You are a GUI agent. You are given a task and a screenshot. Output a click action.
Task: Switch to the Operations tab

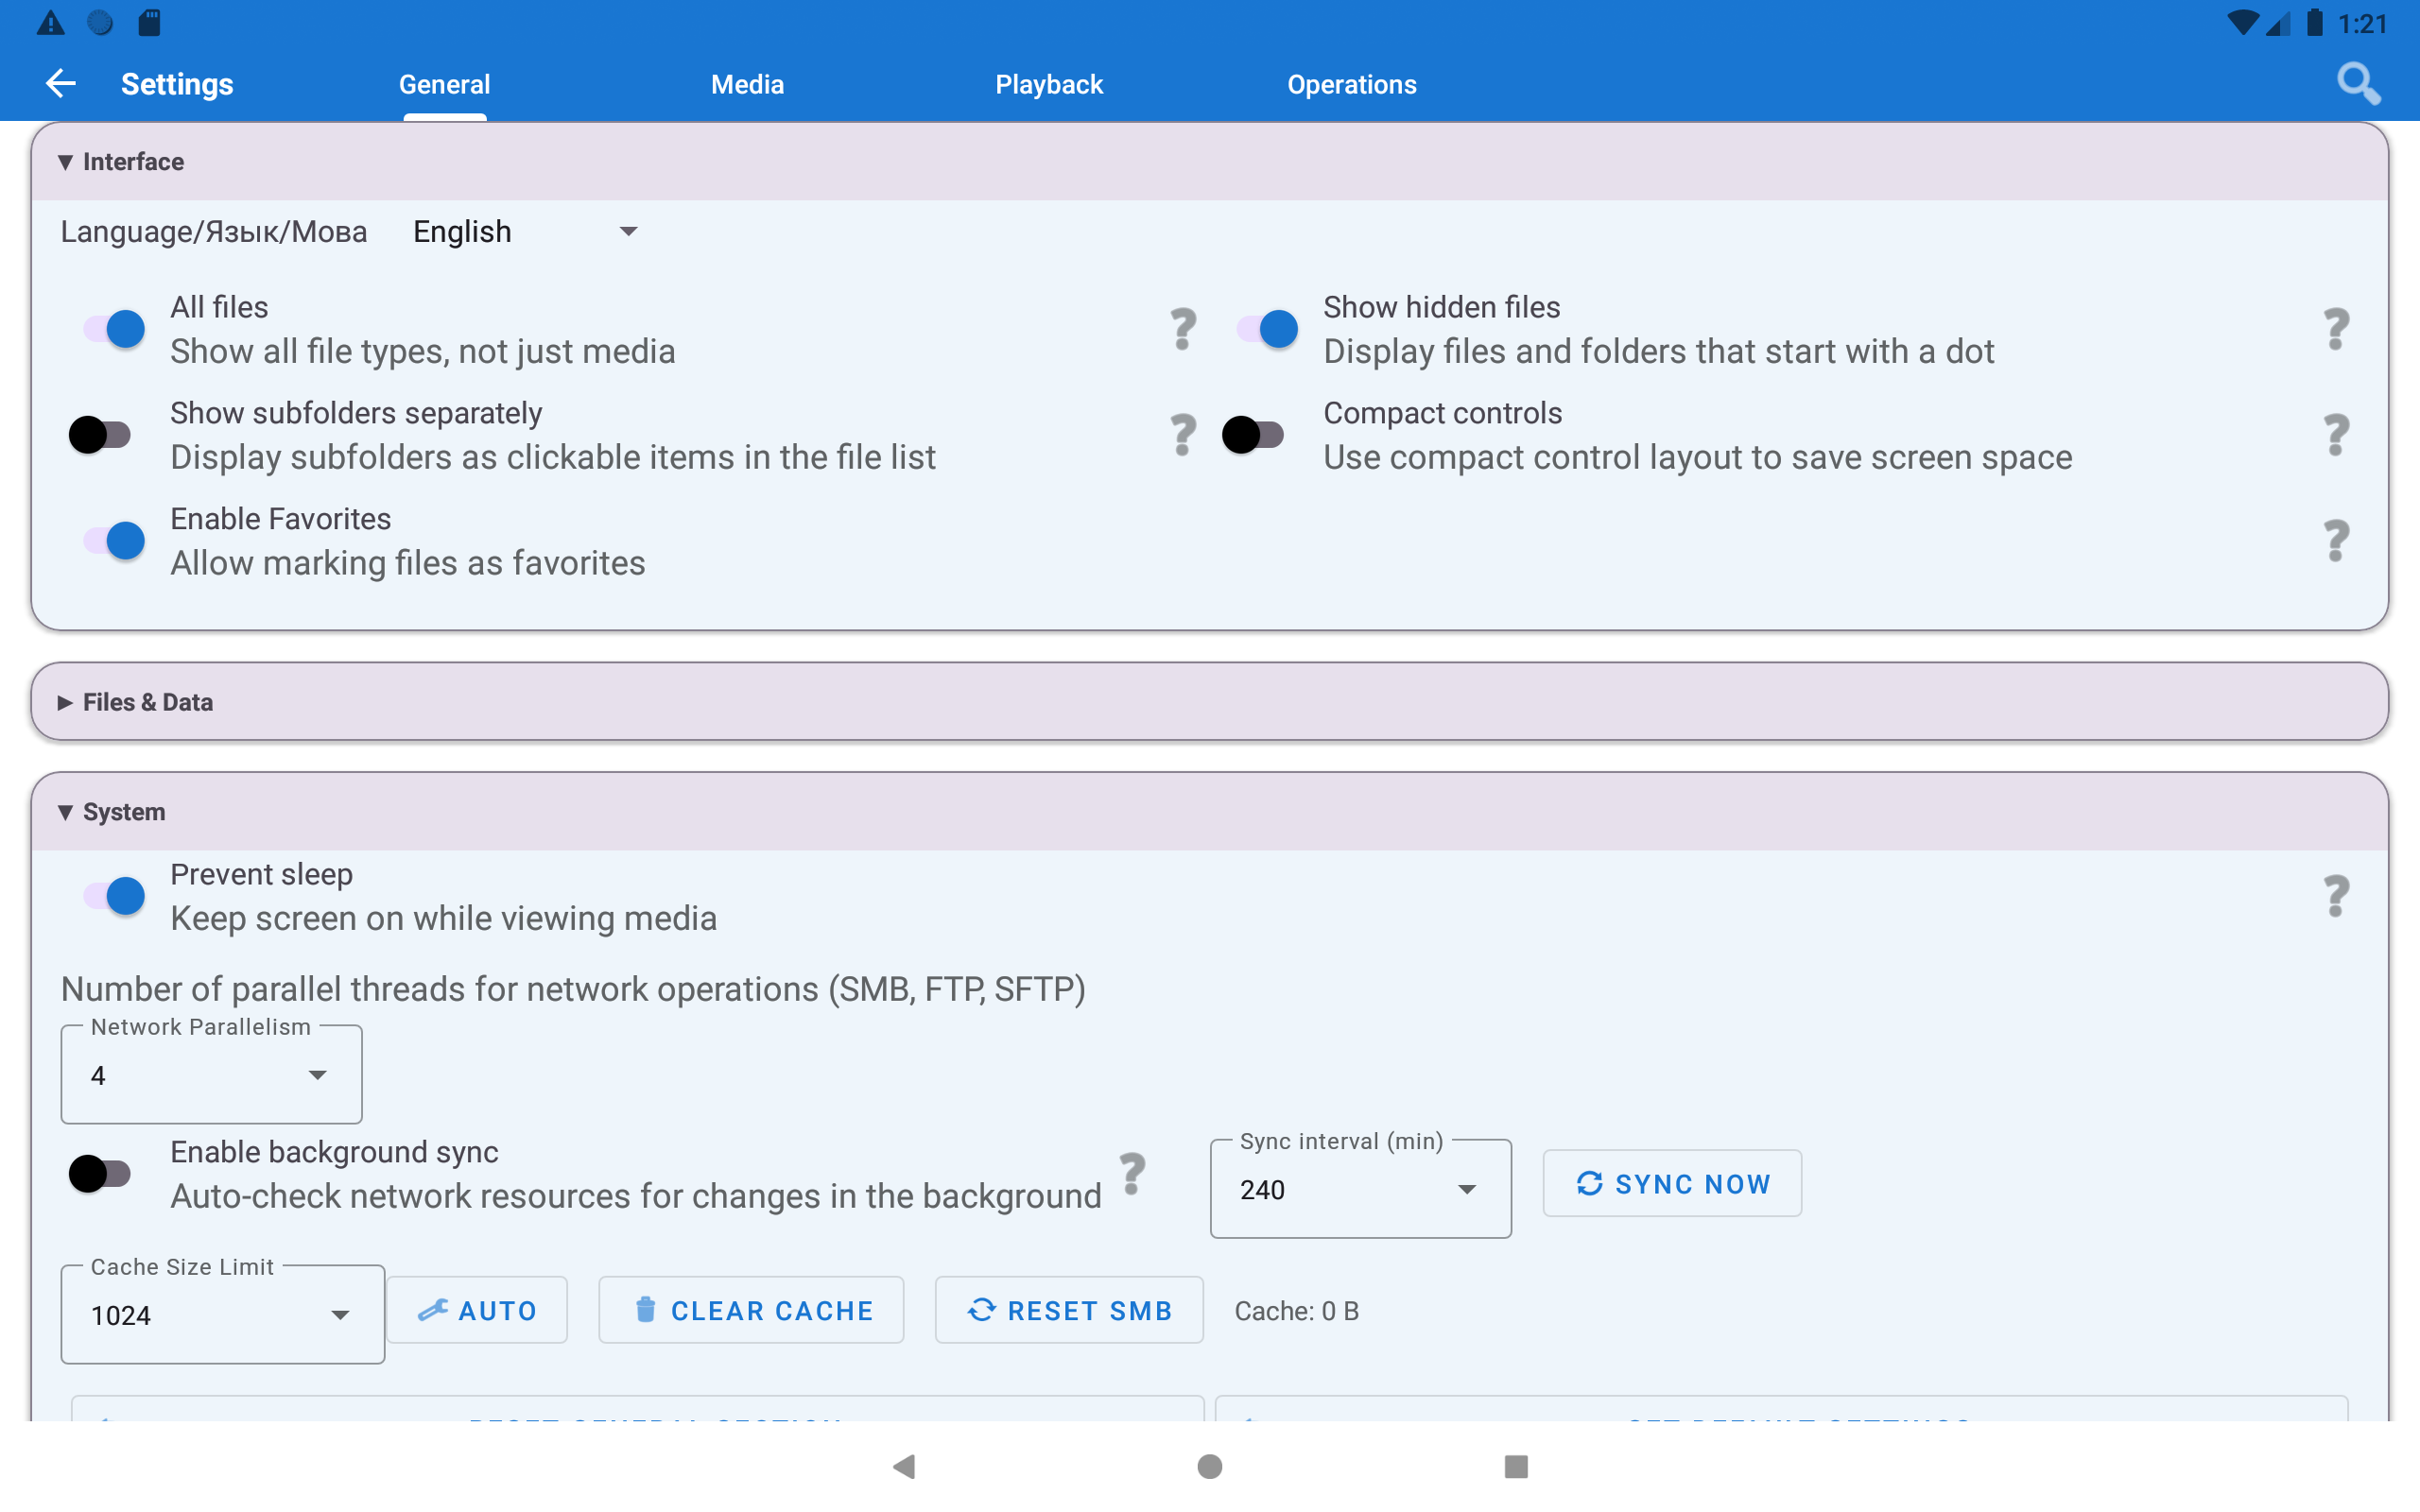tap(1351, 84)
